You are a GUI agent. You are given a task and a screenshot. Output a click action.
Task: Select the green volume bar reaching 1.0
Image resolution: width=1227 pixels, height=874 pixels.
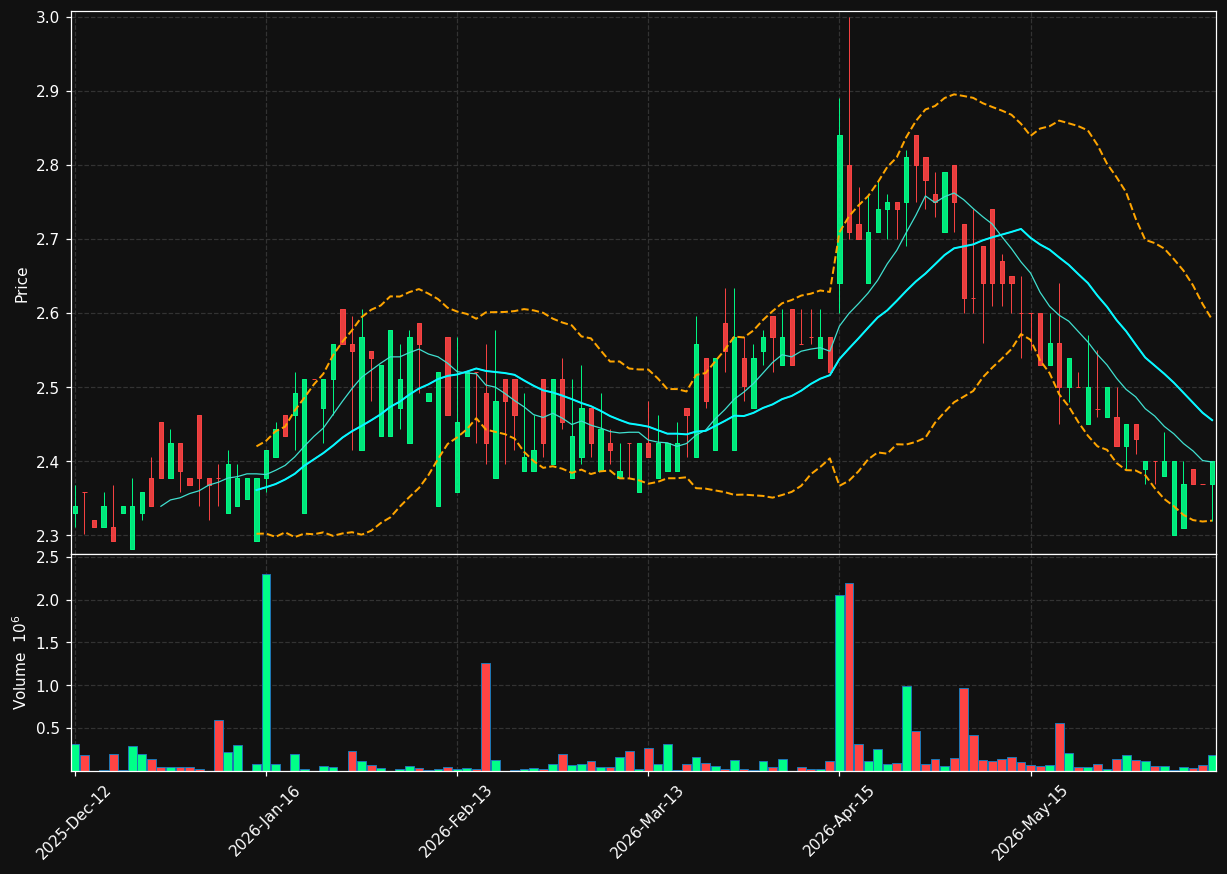click(906, 728)
